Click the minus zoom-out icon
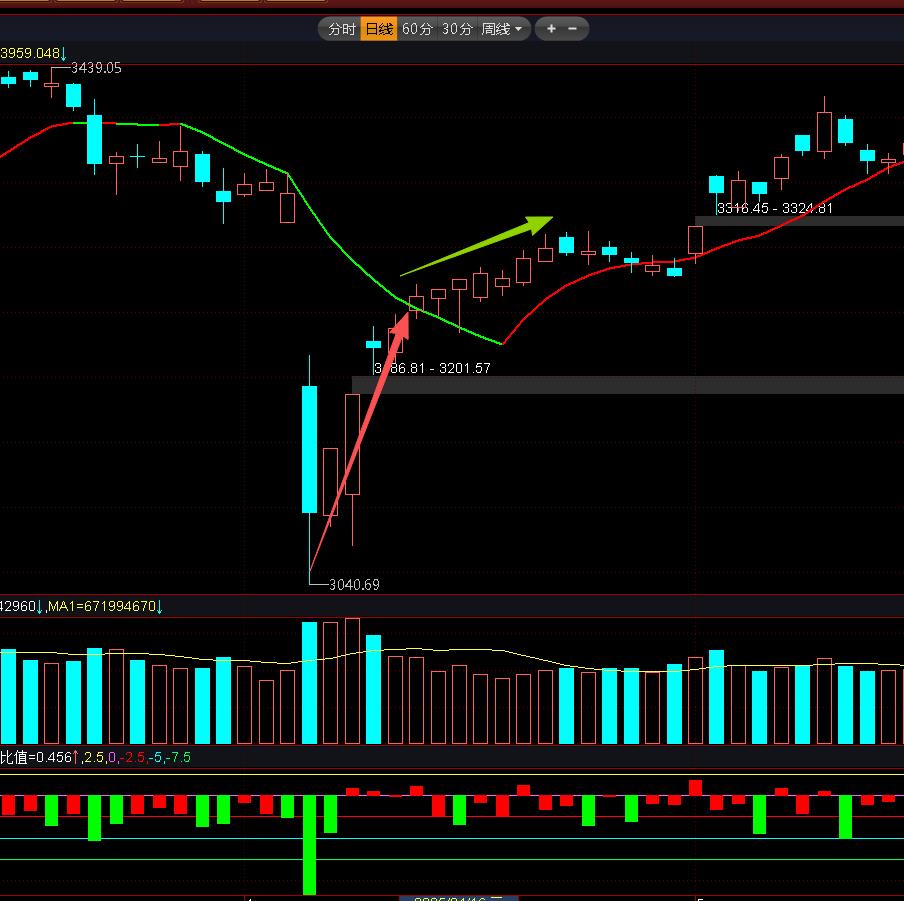904x901 pixels. (x=573, y=29)
